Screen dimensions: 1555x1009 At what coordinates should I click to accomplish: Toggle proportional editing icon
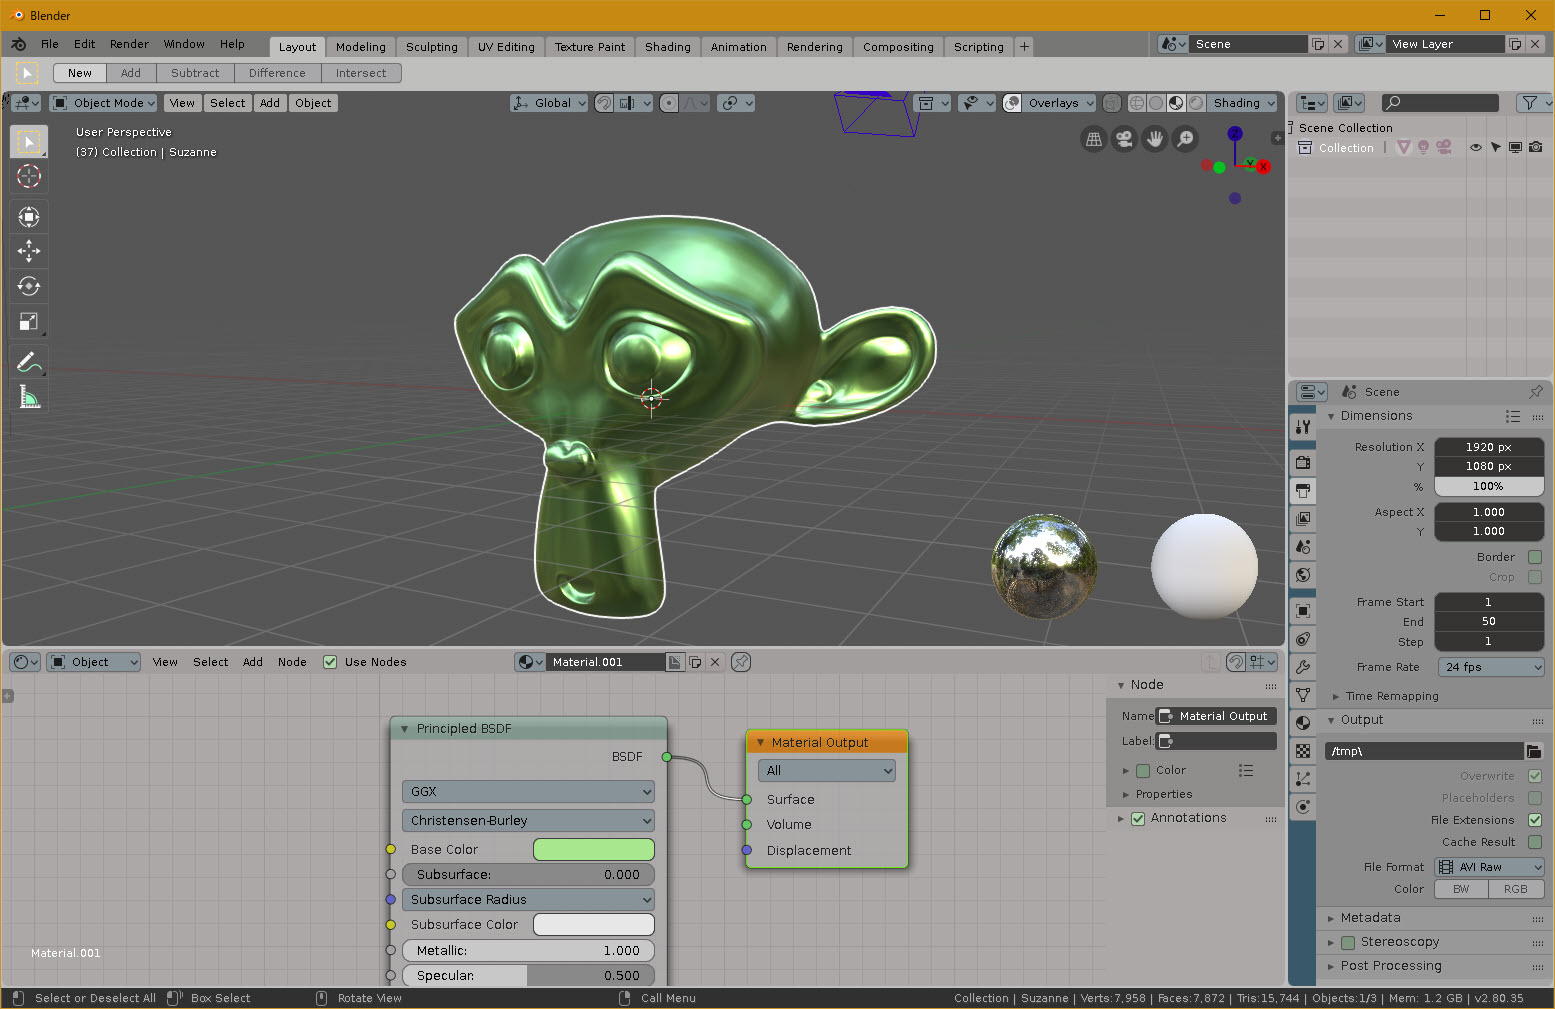(x=669, y=103)
